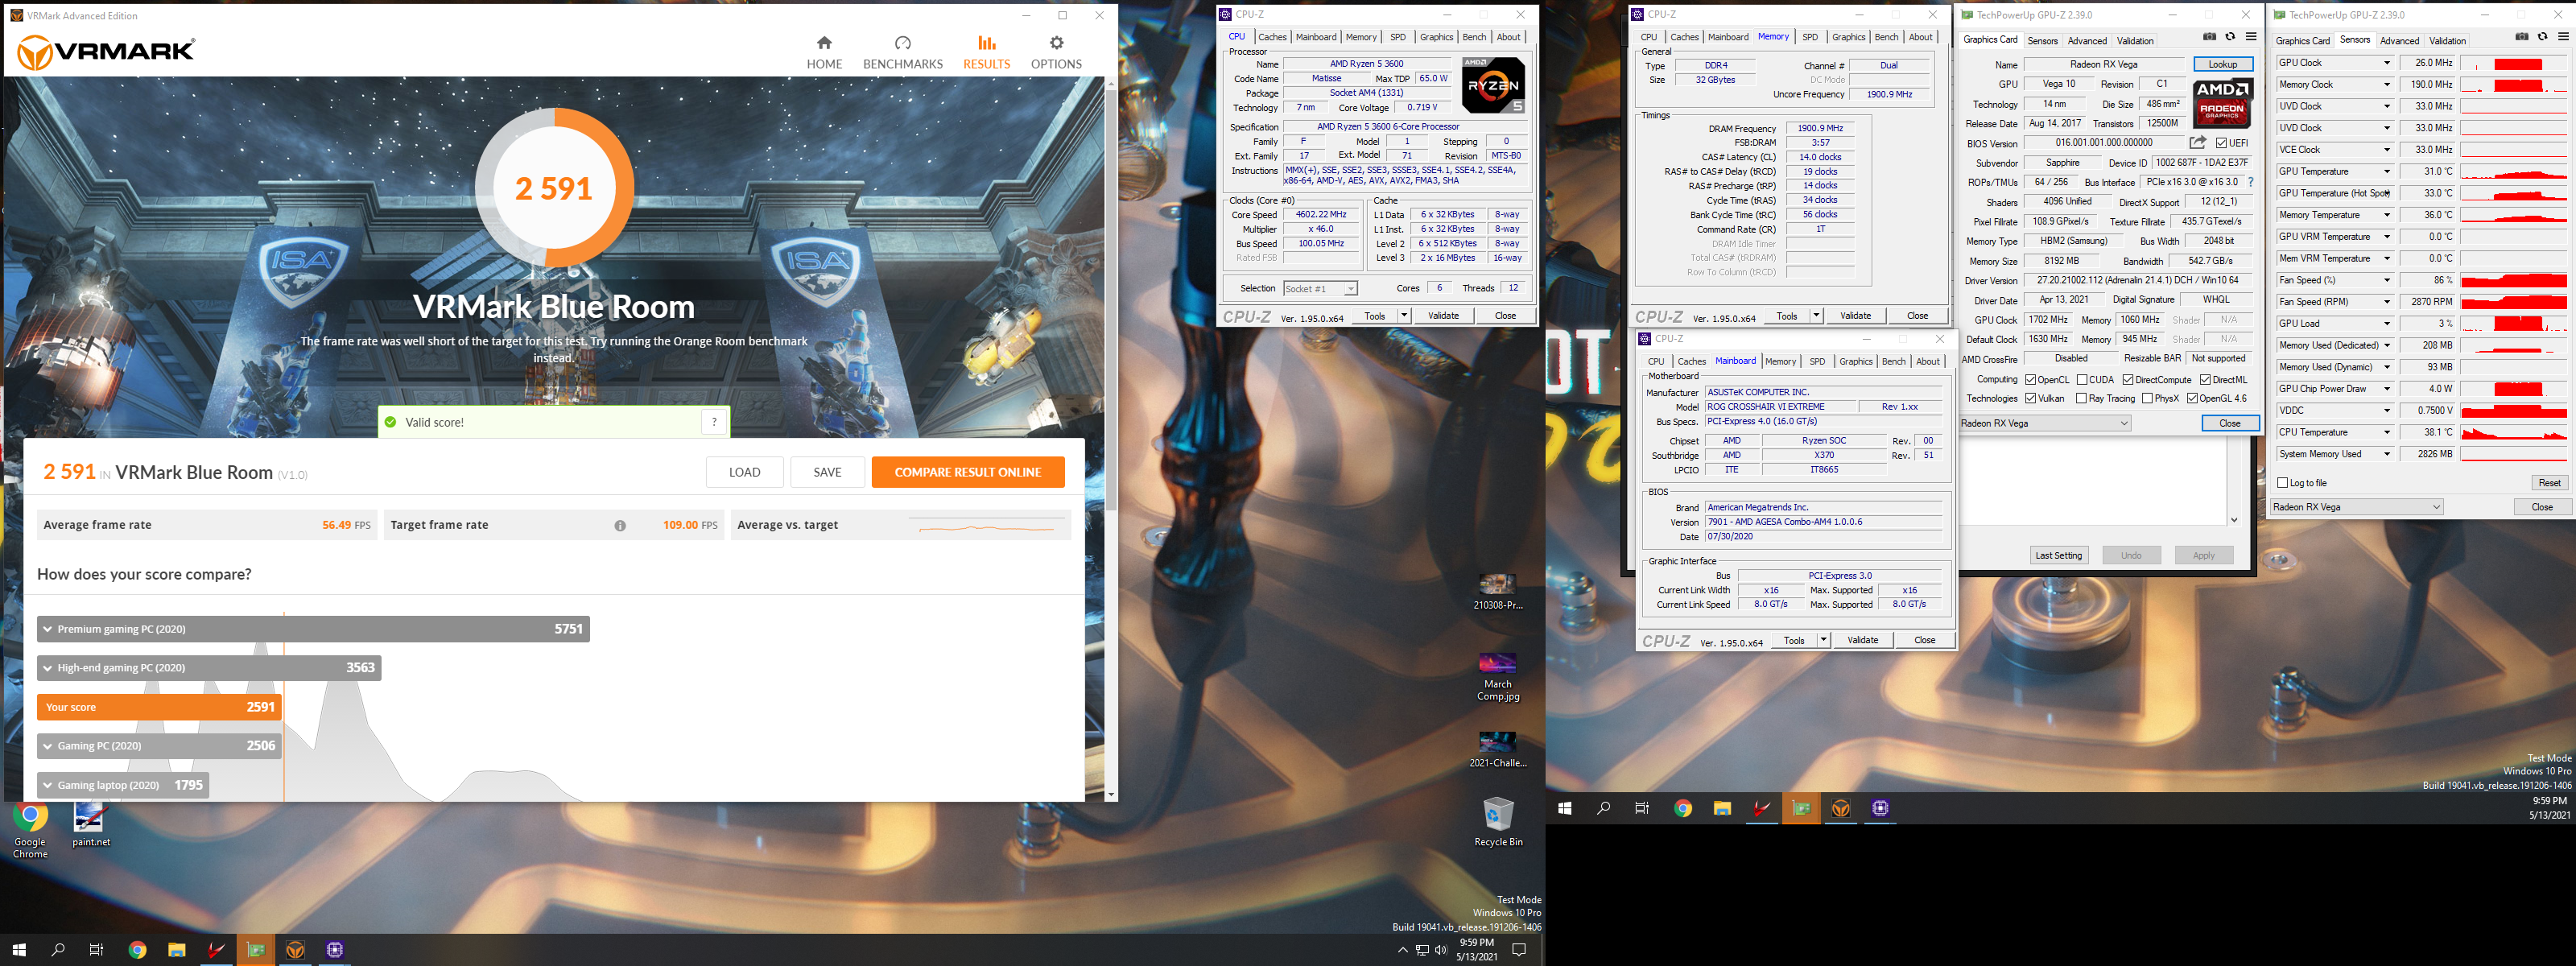This screenshot has width=2576, height=966.
Task: Click the LOAD button in VRMark
Action: tap(744, 472)
